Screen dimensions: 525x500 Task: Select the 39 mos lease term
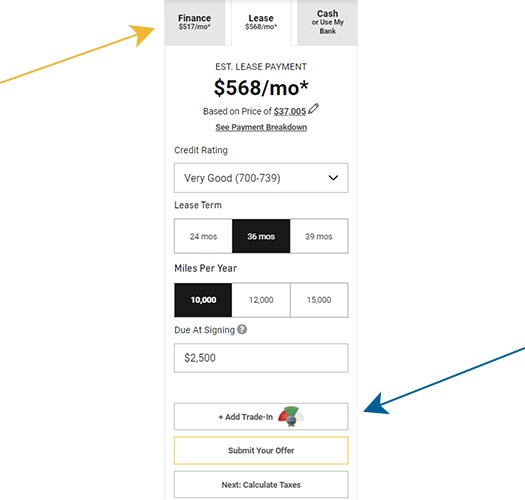pyautogui.click(x=319, y=236)
